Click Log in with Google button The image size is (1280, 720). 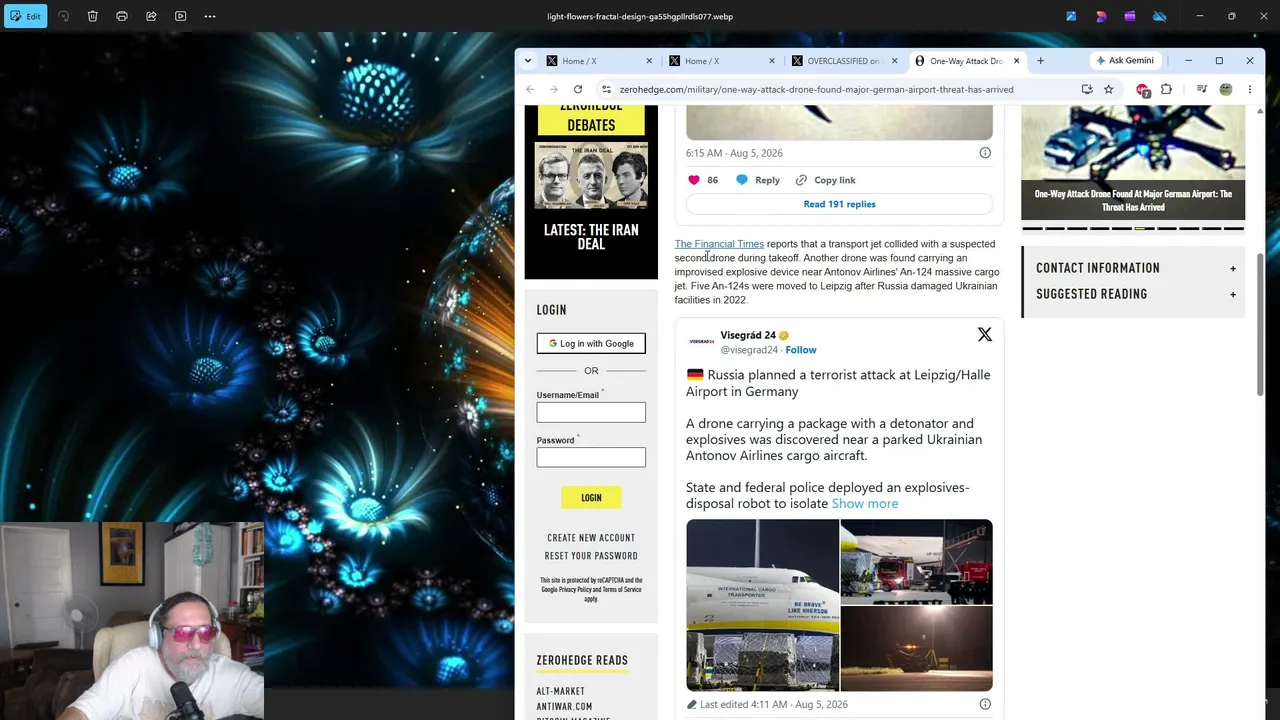coord(591,344)
